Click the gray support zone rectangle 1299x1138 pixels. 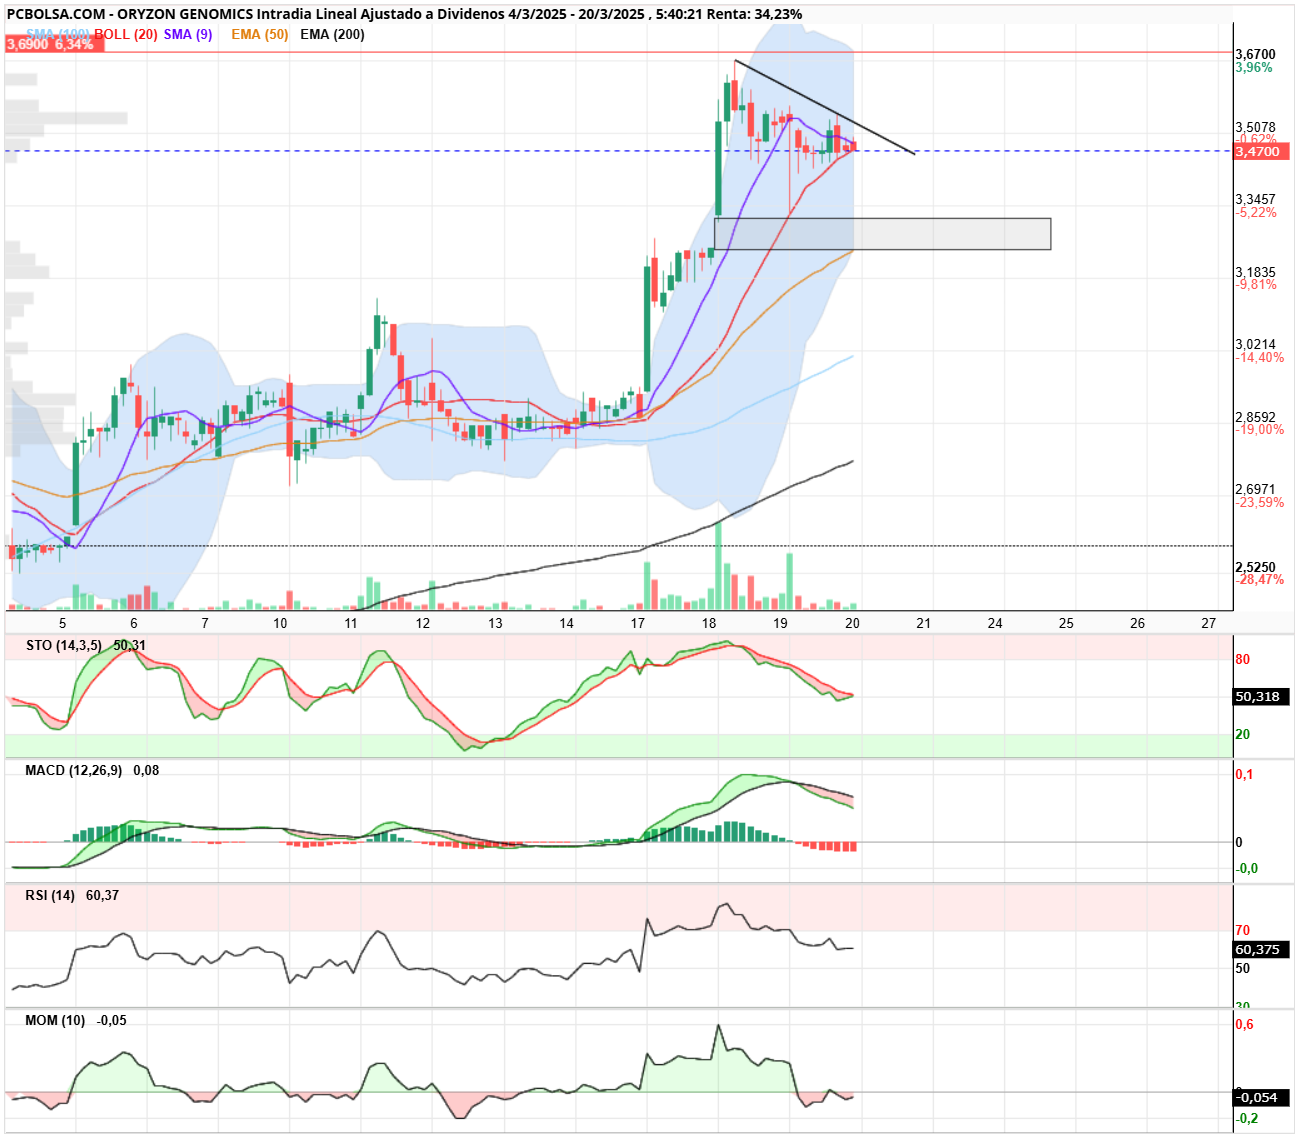[x=882, y=234]
